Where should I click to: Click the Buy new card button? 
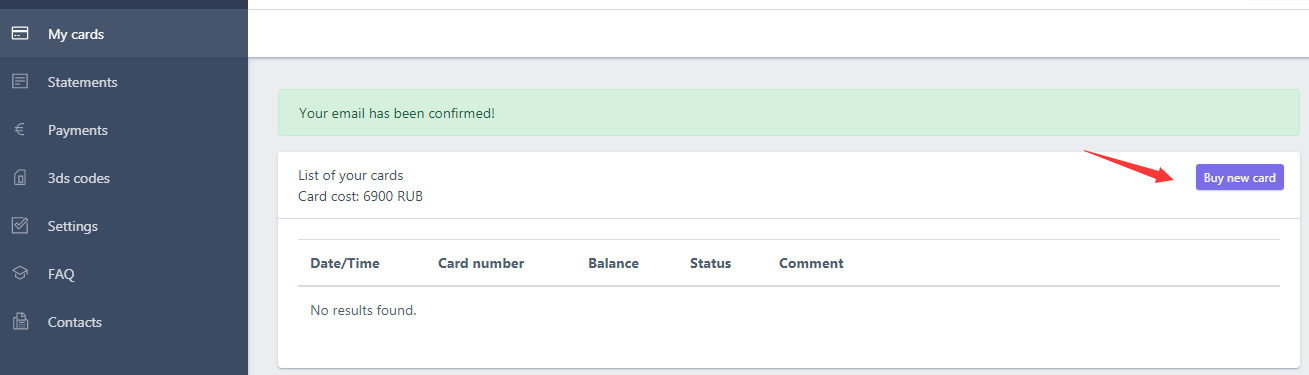[1240, 178]
